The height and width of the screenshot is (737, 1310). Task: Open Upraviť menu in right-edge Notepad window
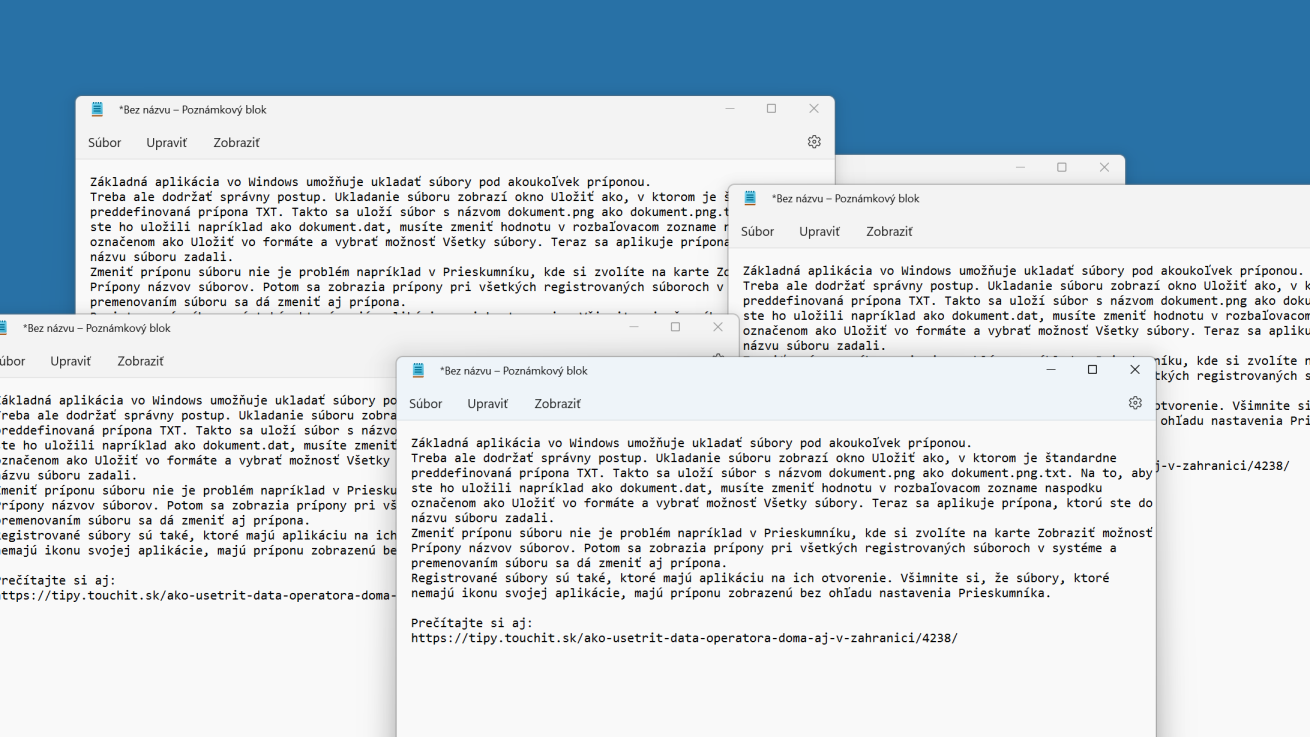(x=819, y=232)
